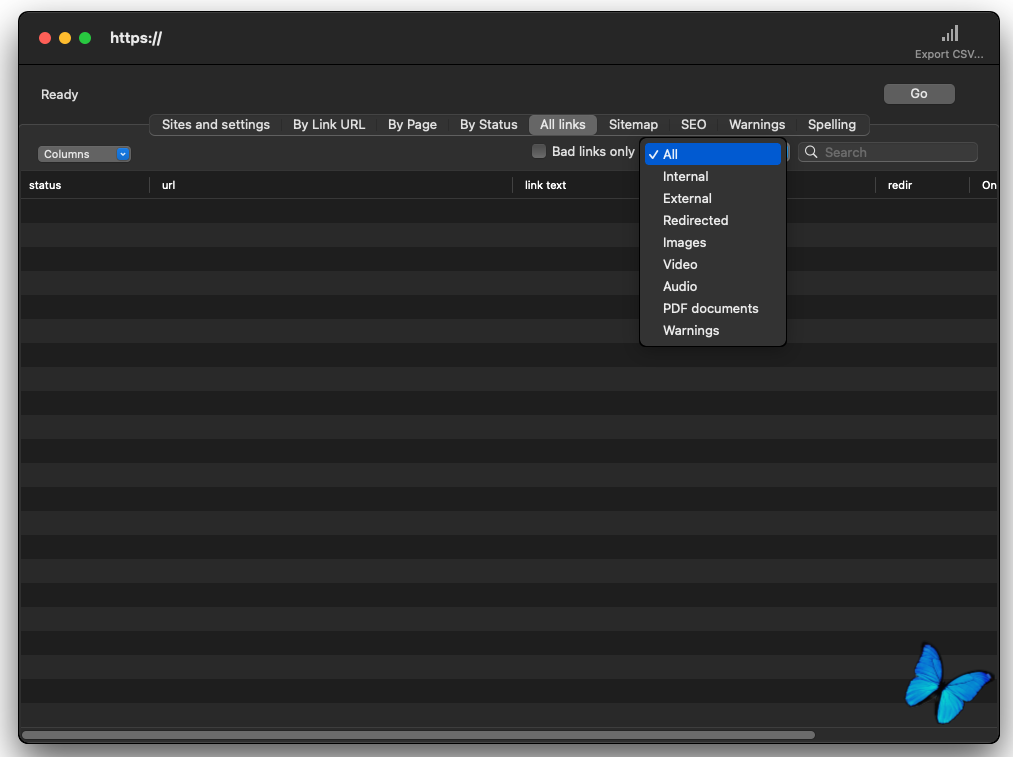Image resolution: width=1013 pixels, height=757 pixels.
Task: Click the blue butterfly logo
Action: 946,683
